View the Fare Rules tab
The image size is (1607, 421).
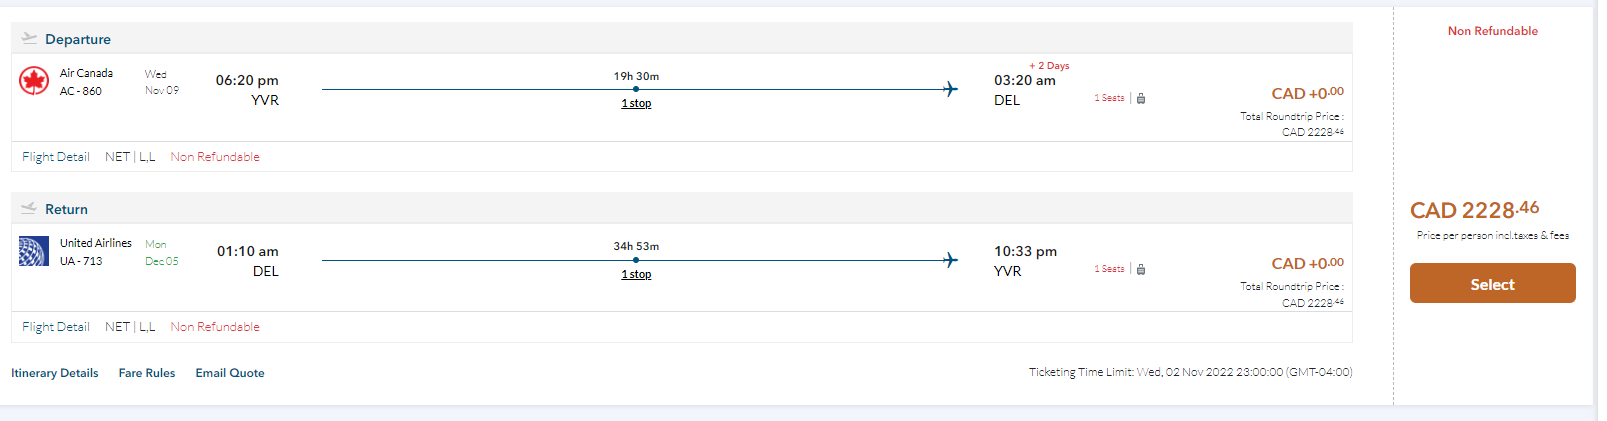147,373
